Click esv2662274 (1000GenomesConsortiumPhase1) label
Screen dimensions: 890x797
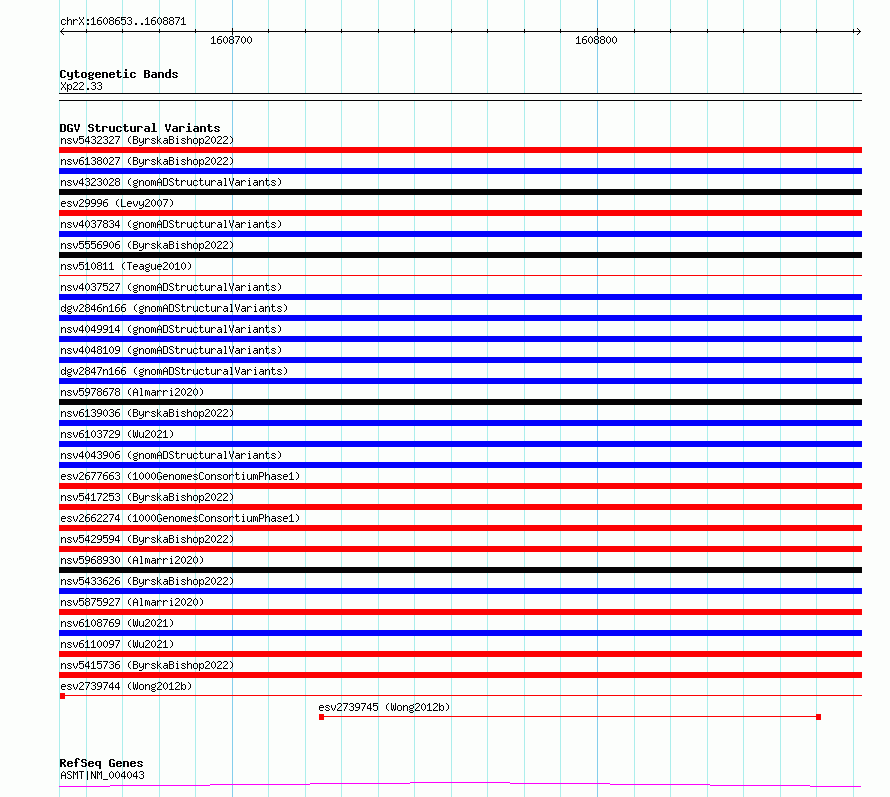(180, 518)
